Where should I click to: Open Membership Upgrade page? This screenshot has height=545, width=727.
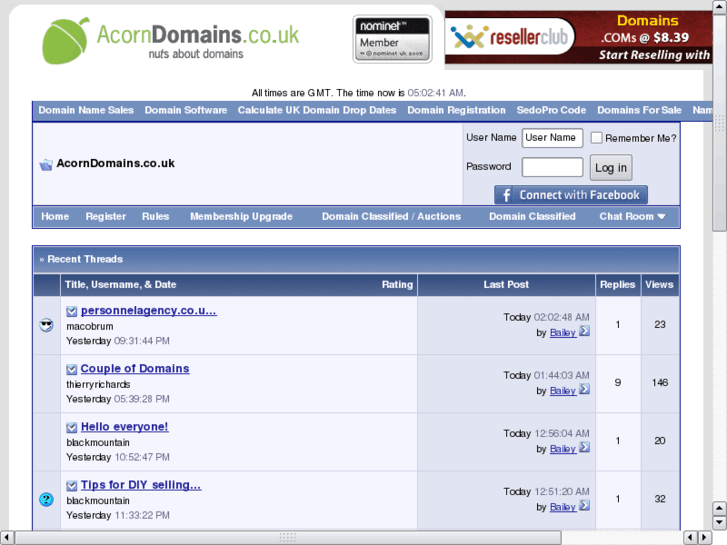click(x=241, y=217)
